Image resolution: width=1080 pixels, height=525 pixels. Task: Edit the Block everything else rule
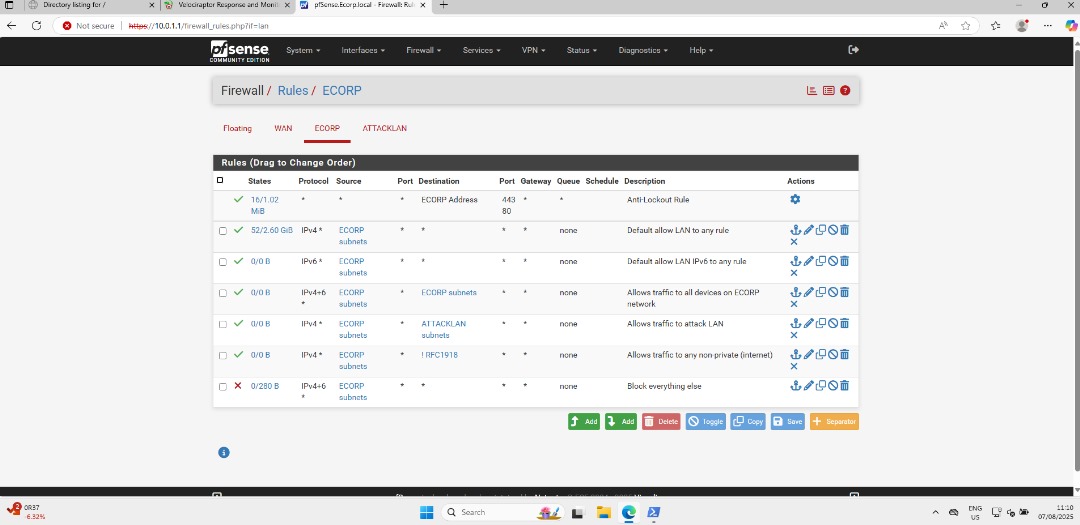(x=809, y=386)
